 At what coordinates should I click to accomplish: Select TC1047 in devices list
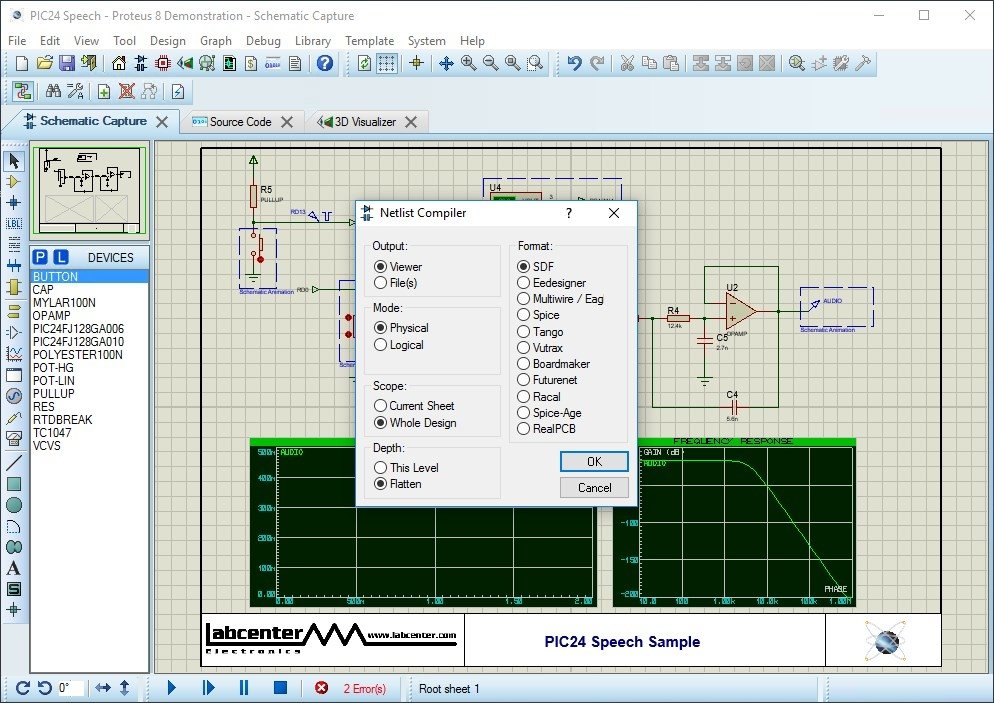89,432
